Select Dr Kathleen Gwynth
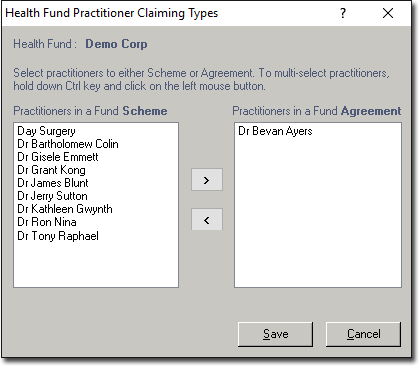Screen dimensions: 419x366 coord(65,209)
